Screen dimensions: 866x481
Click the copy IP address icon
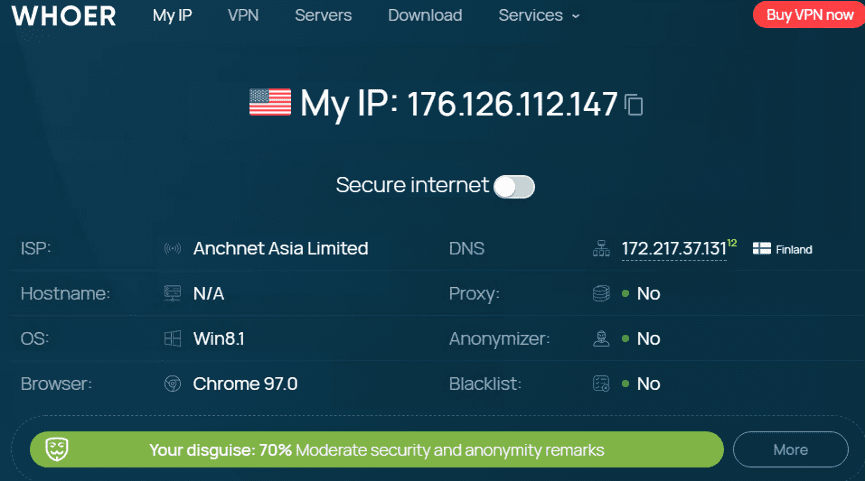(634, 104)
